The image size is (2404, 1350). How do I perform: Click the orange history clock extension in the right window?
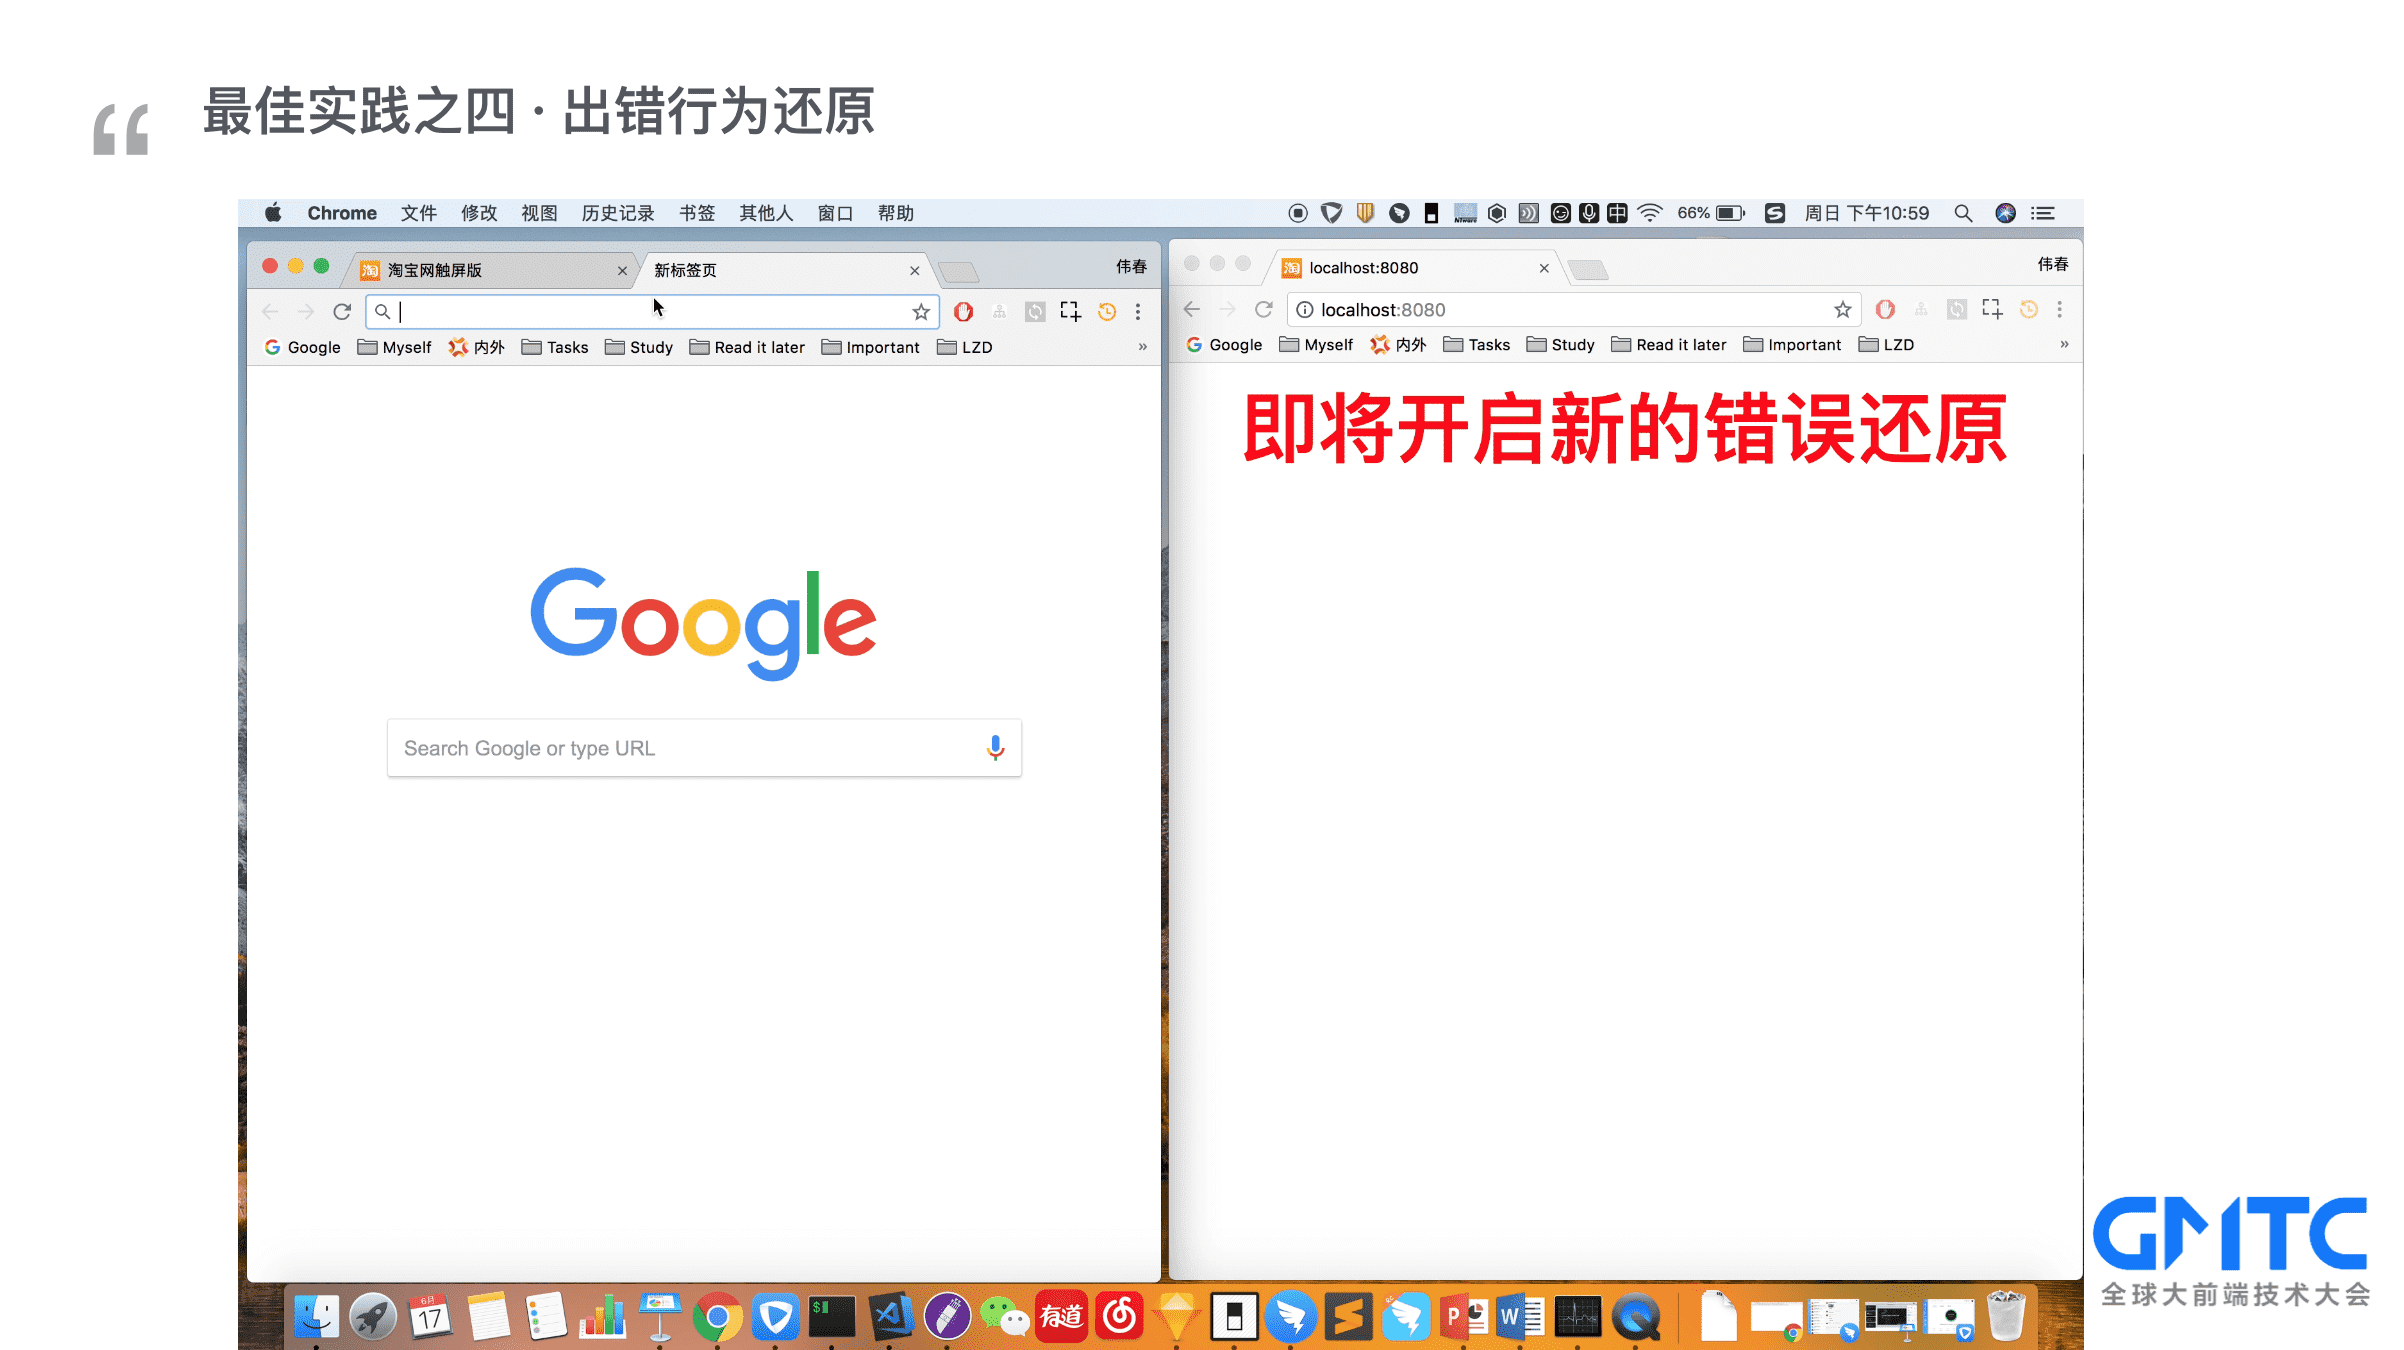2029,310
